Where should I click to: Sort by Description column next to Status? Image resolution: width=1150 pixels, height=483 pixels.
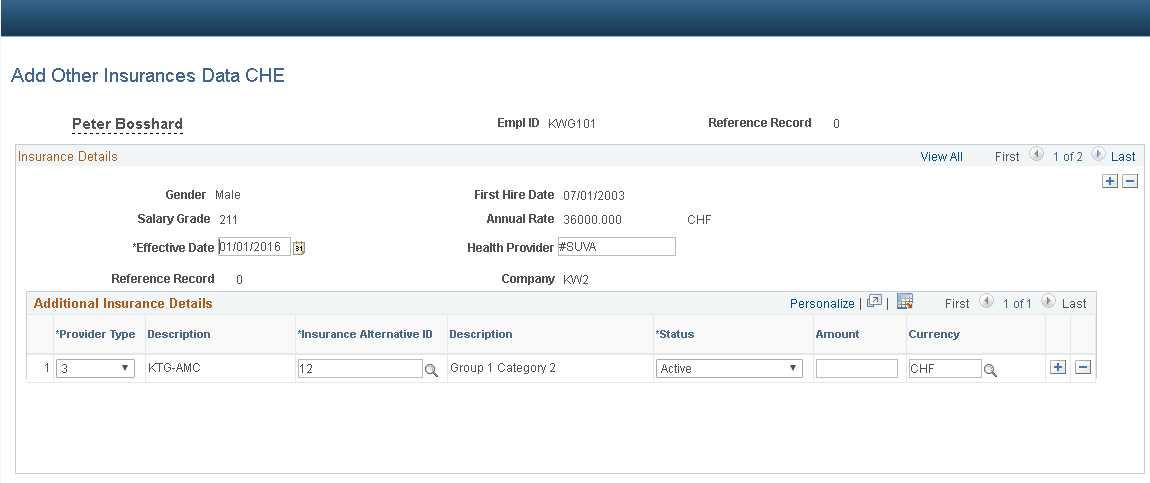[481, 334]
